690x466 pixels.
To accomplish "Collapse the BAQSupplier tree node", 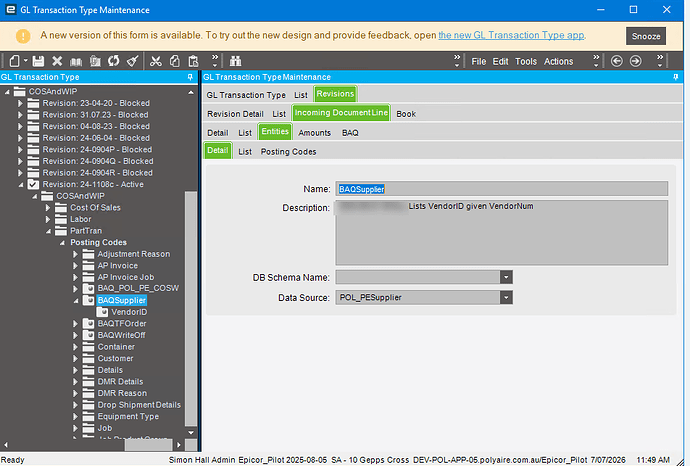I will click(76, 301).
